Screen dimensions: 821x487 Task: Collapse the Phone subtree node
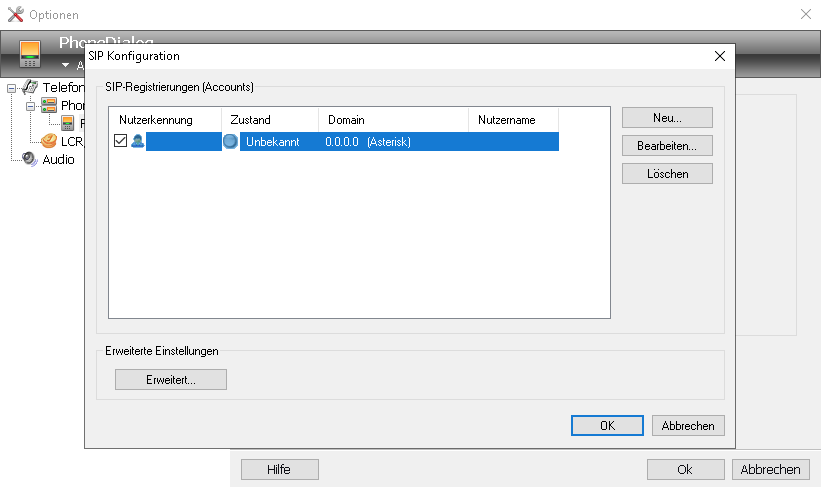pos(31,106)
